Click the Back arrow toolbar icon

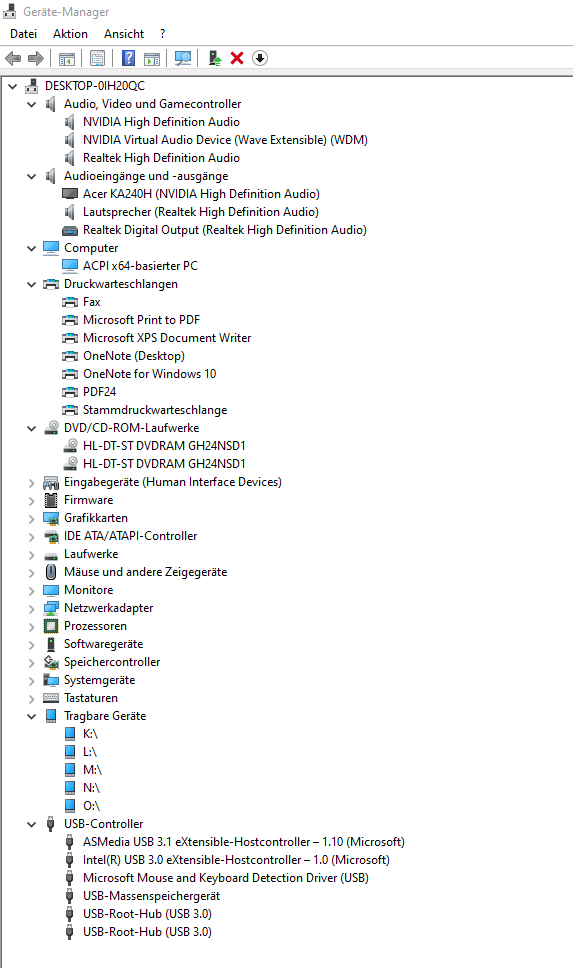(13, 59)
